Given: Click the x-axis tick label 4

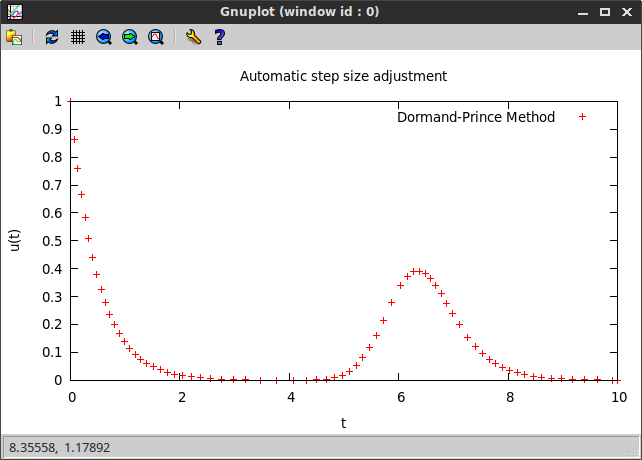Looking at the screenshot, I should pos(291,397).
